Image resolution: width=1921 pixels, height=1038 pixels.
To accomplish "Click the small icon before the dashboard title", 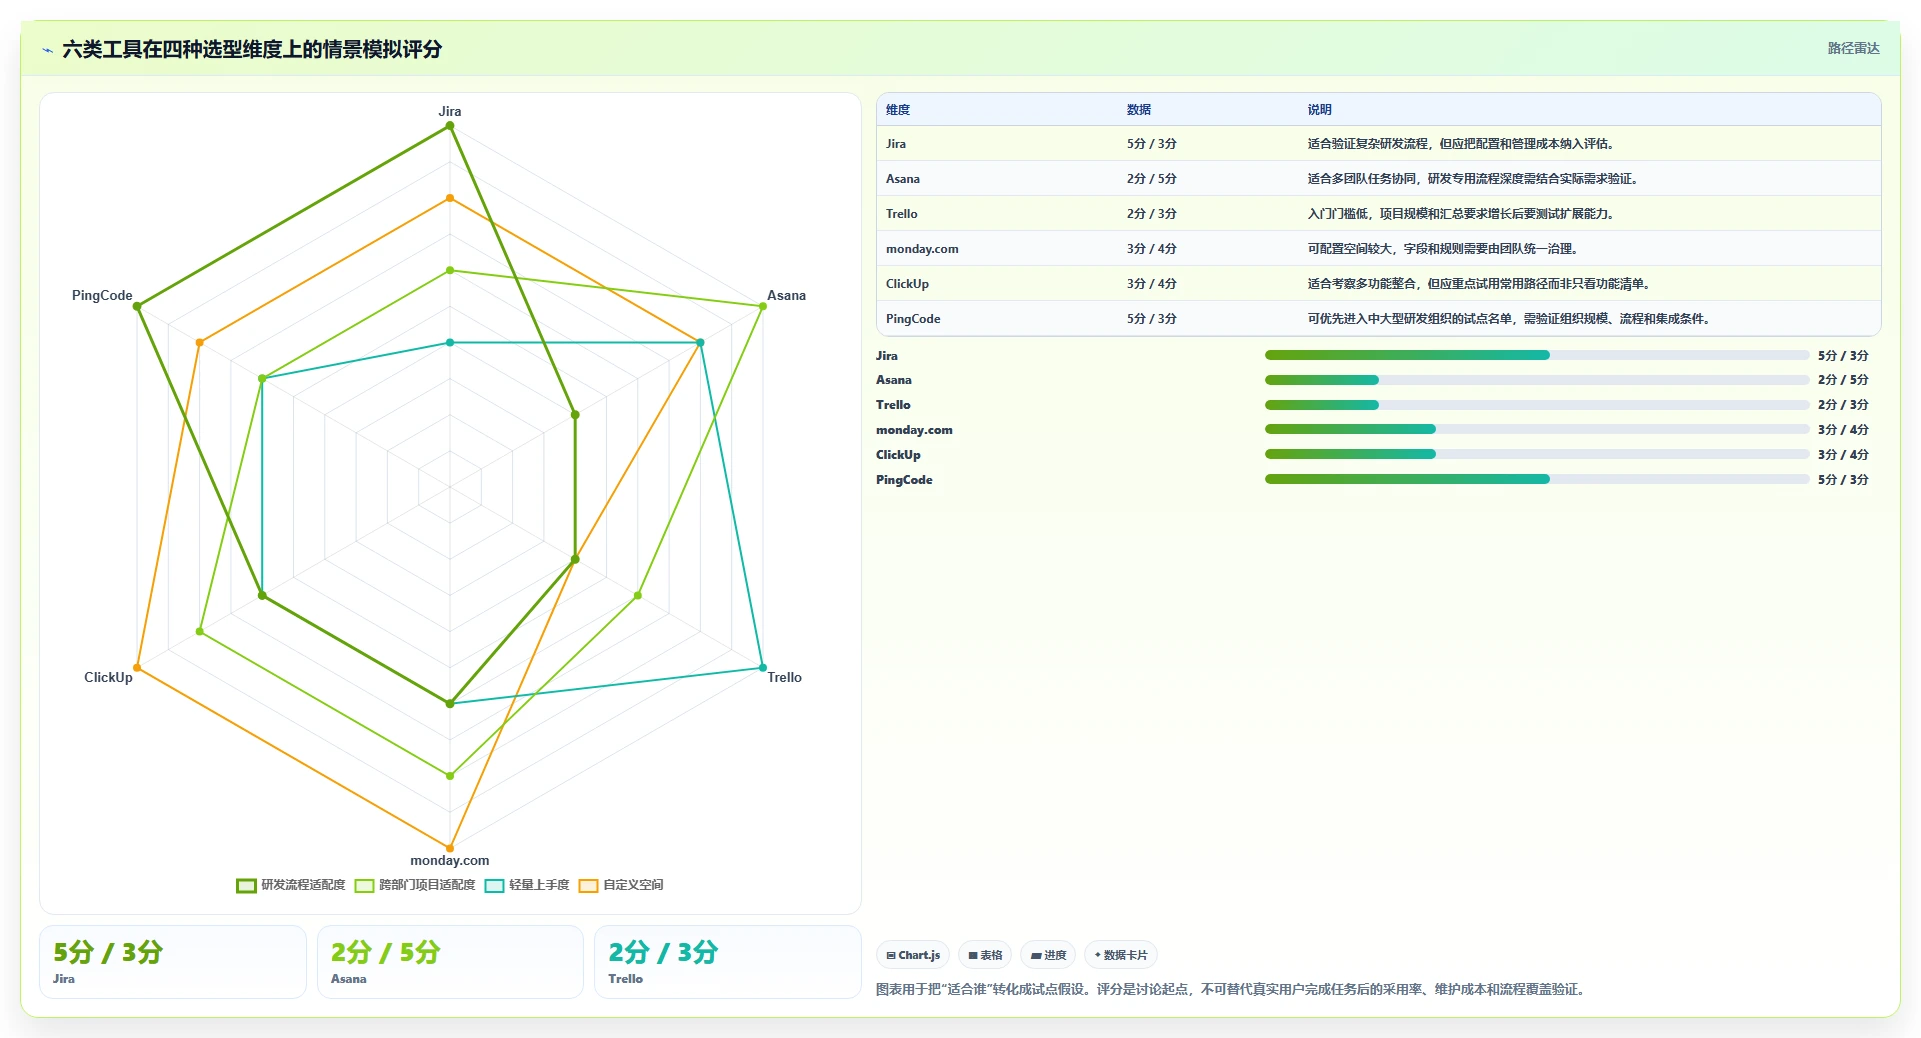I will (x=47, y=50).
